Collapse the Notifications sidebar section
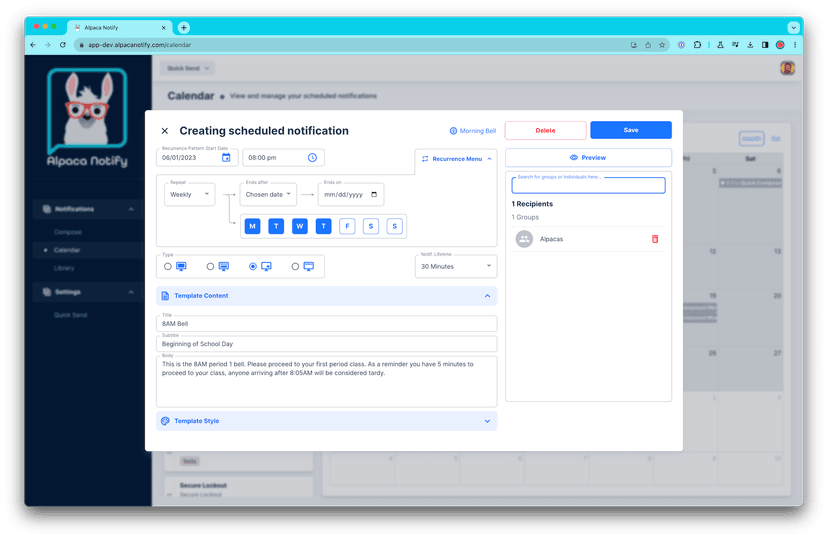 tap(131, 209)
